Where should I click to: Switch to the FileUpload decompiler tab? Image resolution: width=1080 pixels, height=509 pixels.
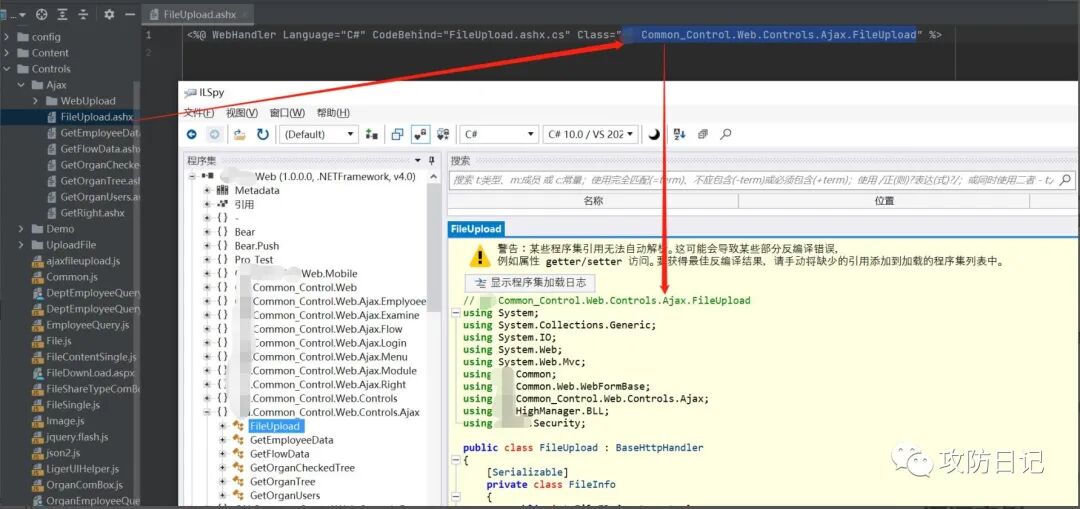tap(476, 229)
